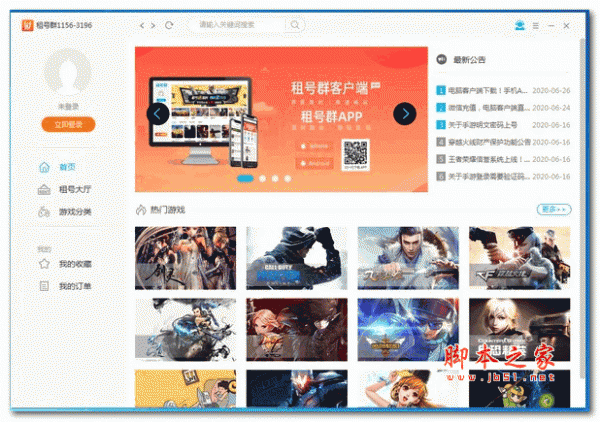Click the speaker icon beside 最新公告
This screenshot has width=600, height=422.
point(442,59)
